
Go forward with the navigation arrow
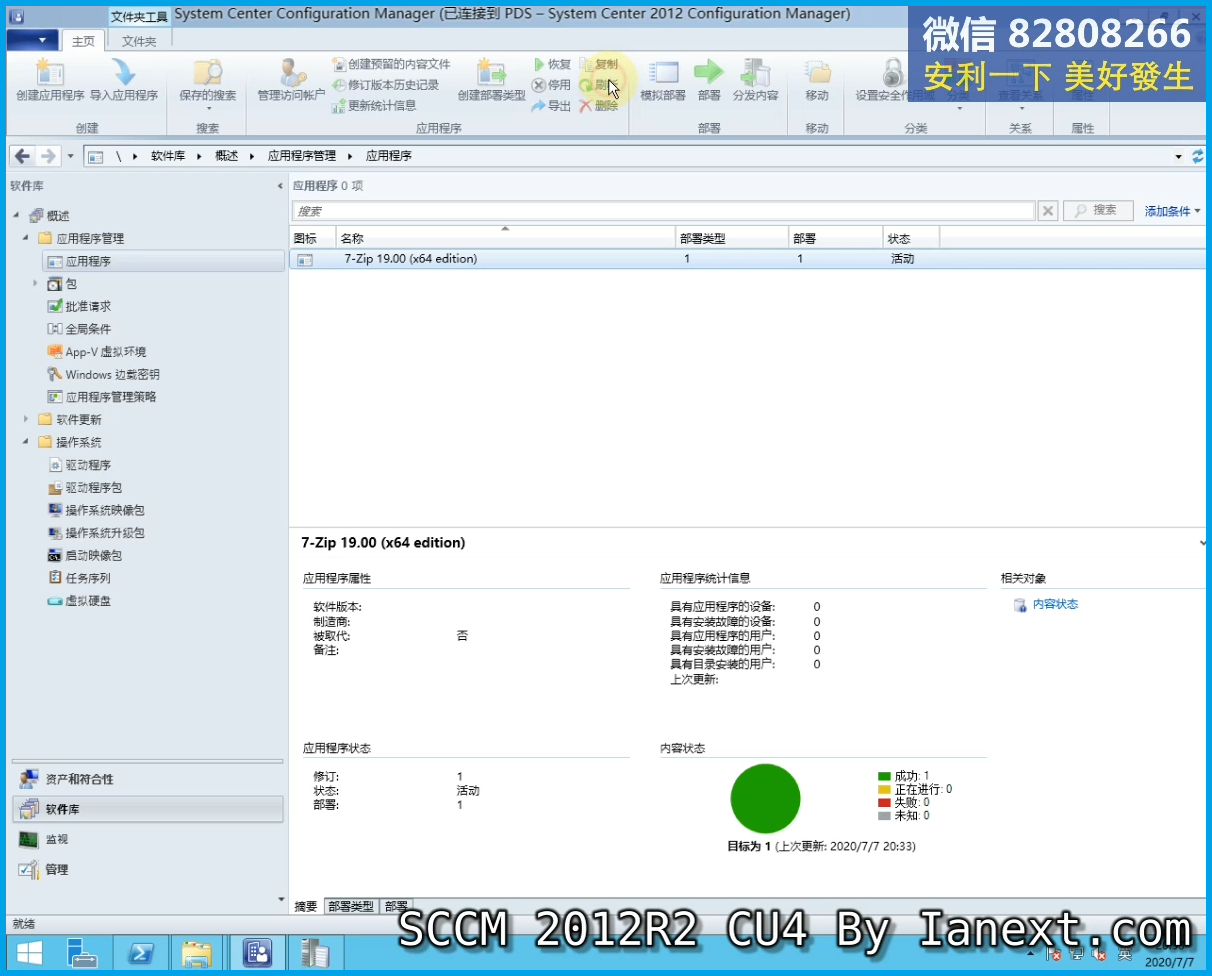click(48, 156)
